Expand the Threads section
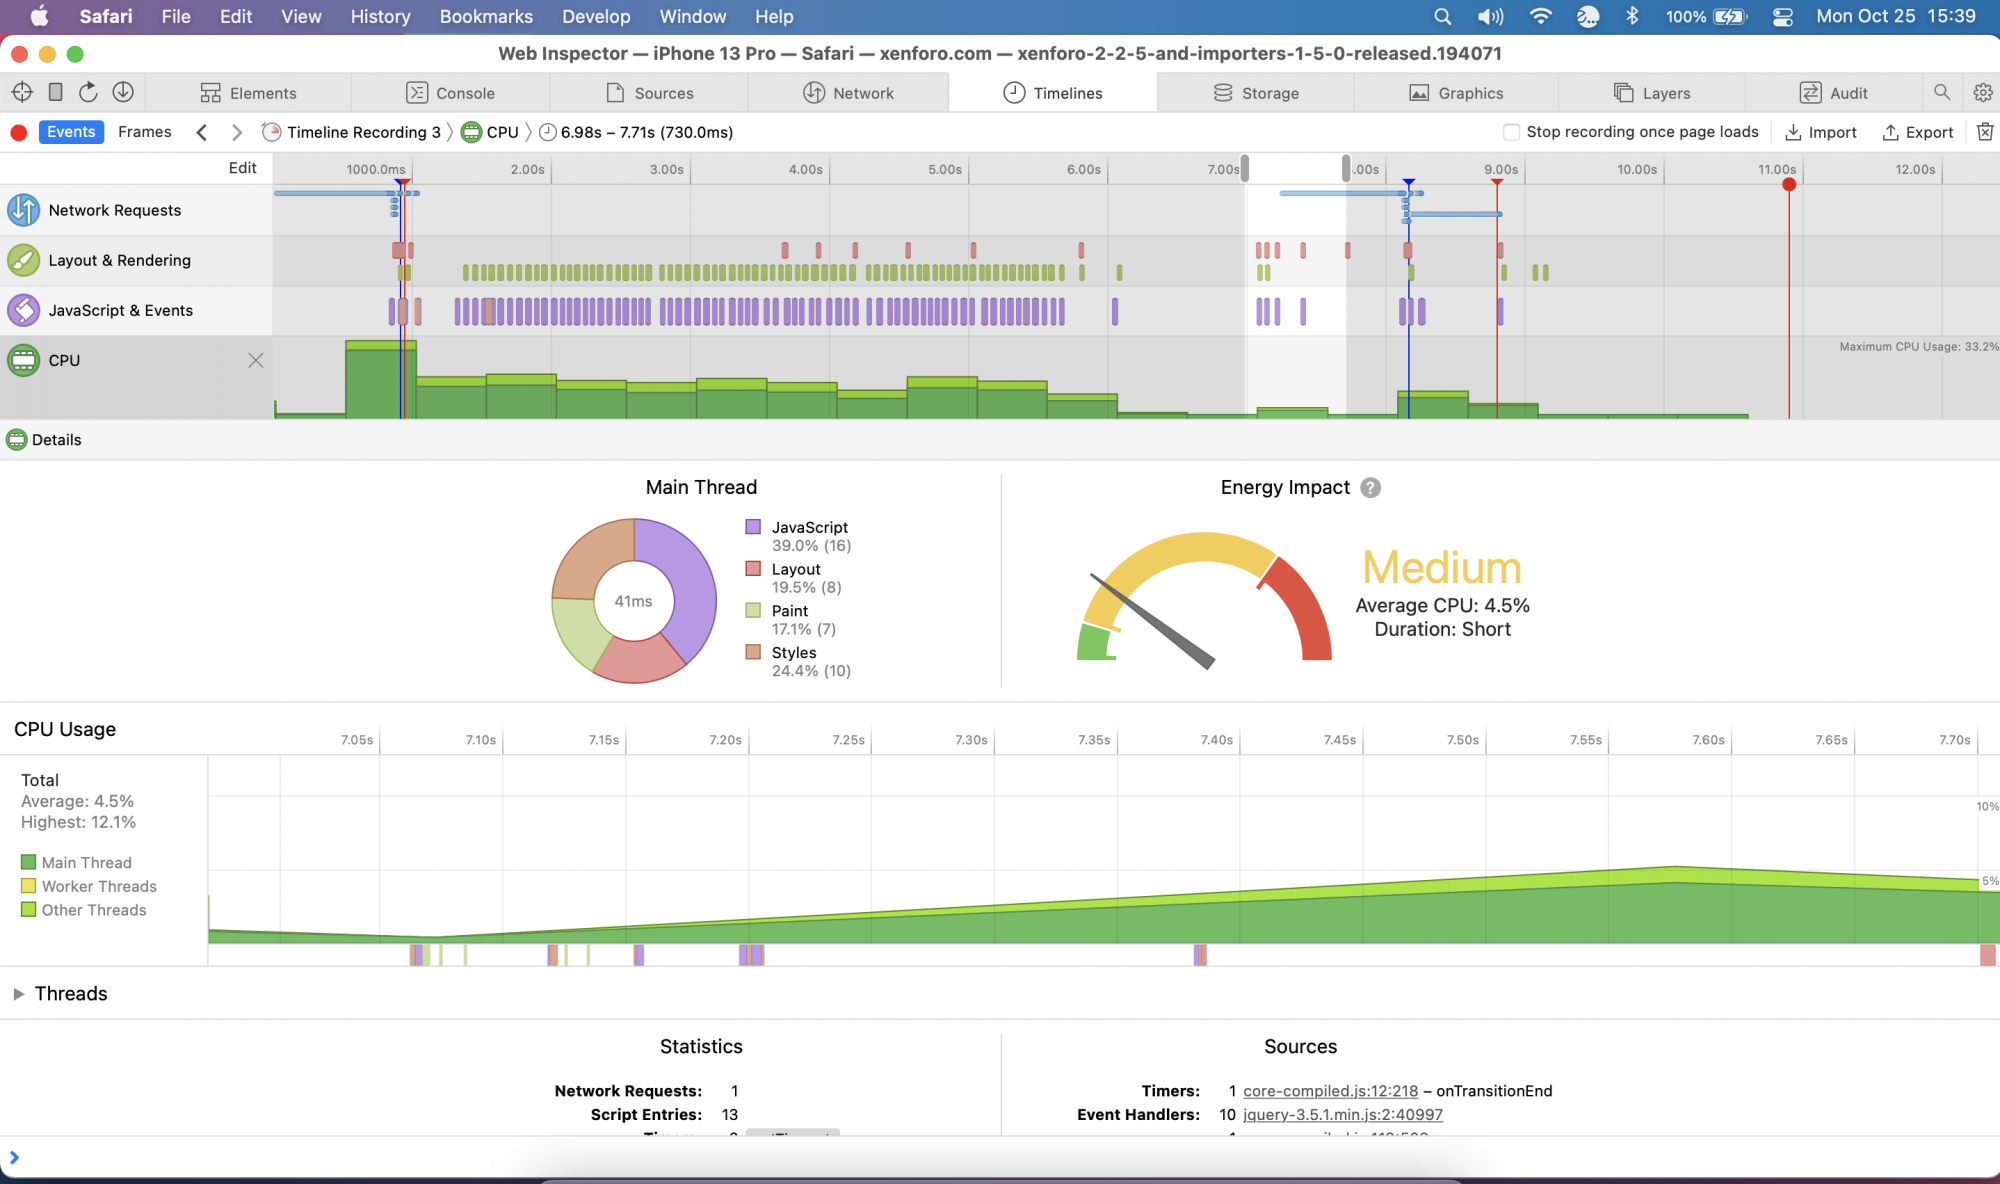 [19, 994]
